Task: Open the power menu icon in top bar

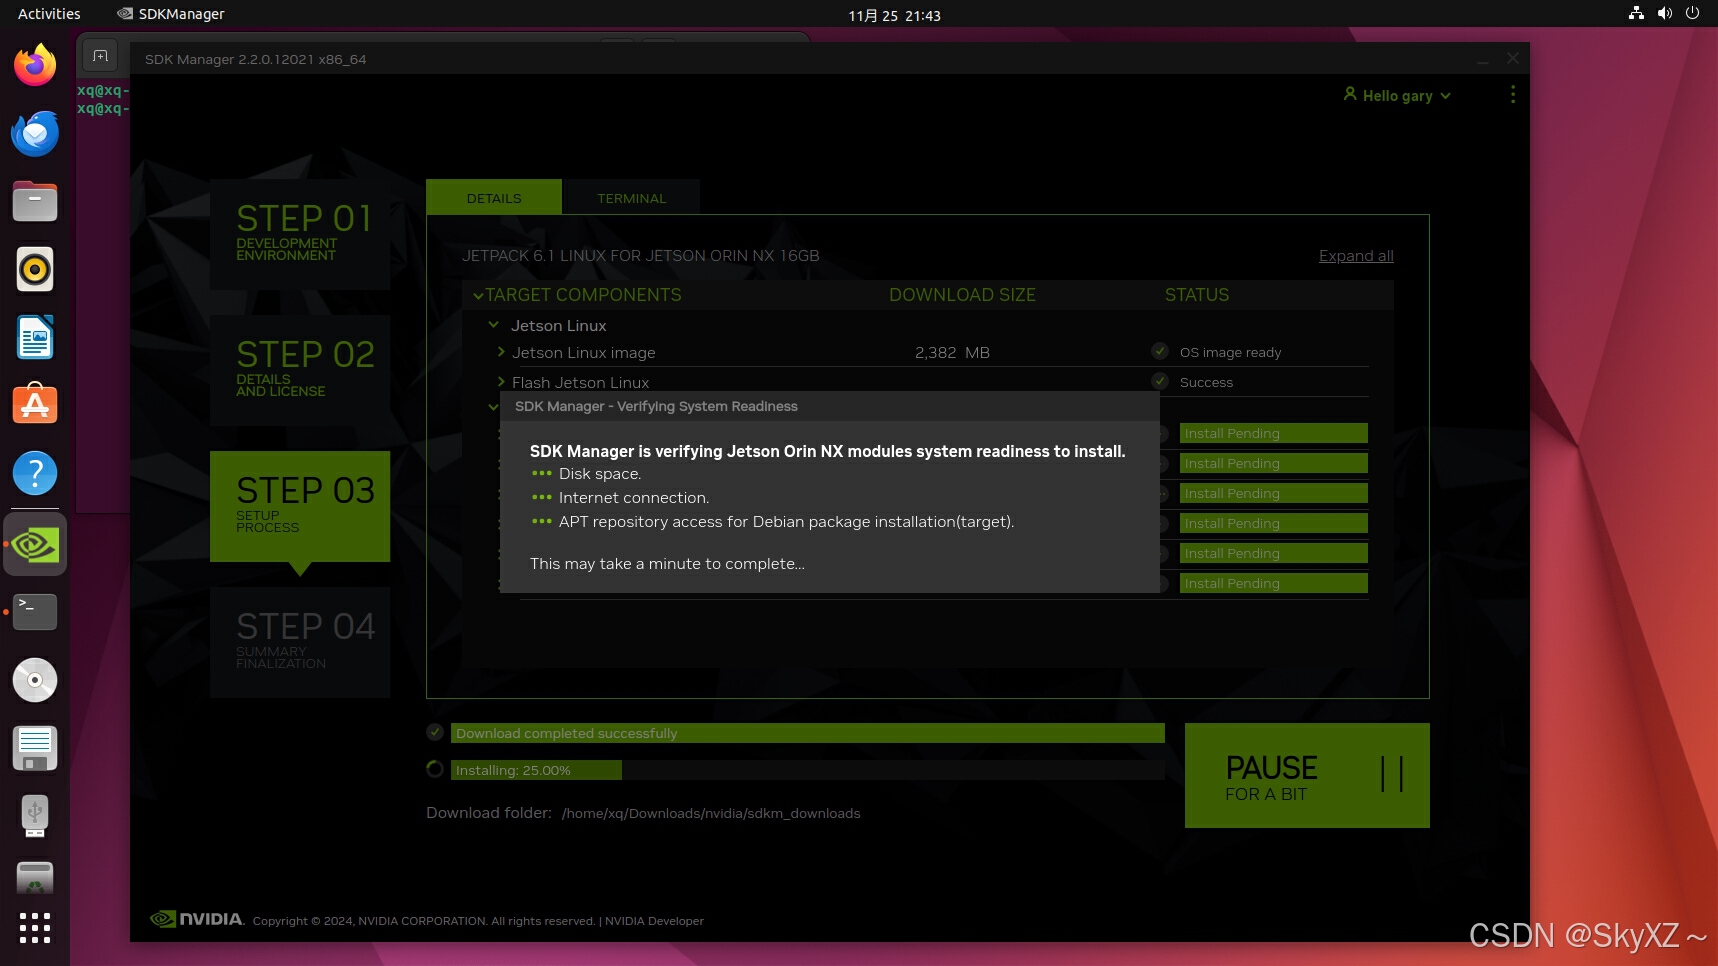Action: [x=1692, y=14]
